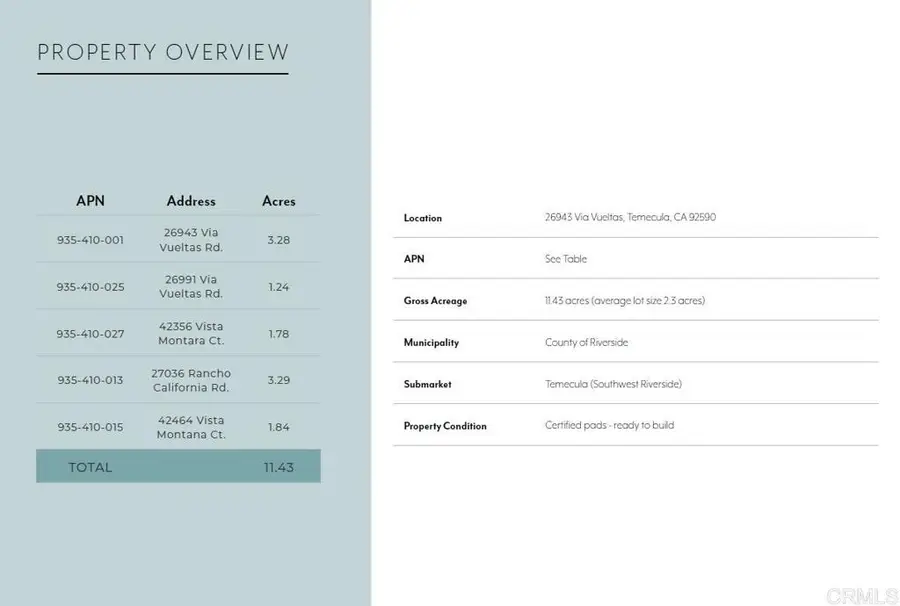This screenshot has height=606, width=900.
Task: Click the County of Riverside value
Action: click(x=586, y=343)
